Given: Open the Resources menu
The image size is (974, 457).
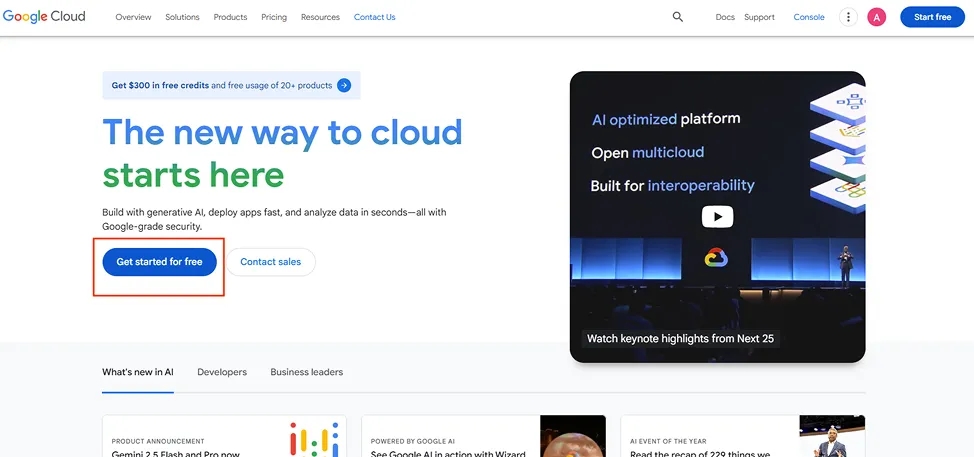Looking at the screenshot, I should tap(321, 17).
